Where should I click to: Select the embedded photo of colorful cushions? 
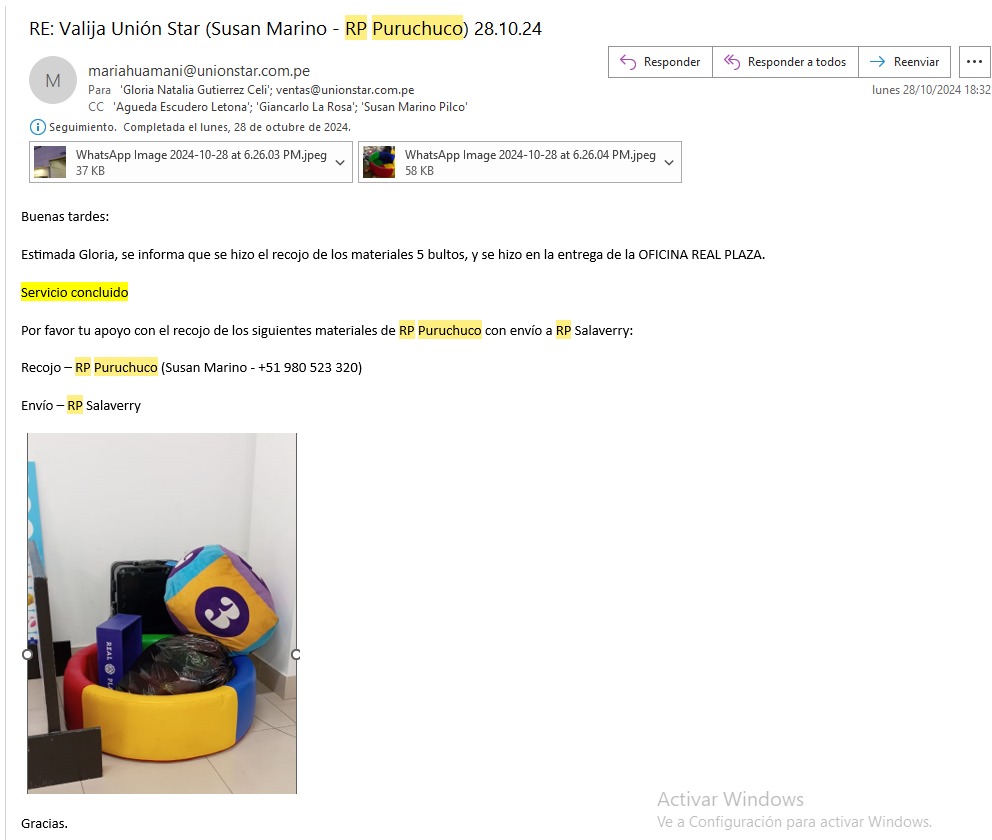162,613
